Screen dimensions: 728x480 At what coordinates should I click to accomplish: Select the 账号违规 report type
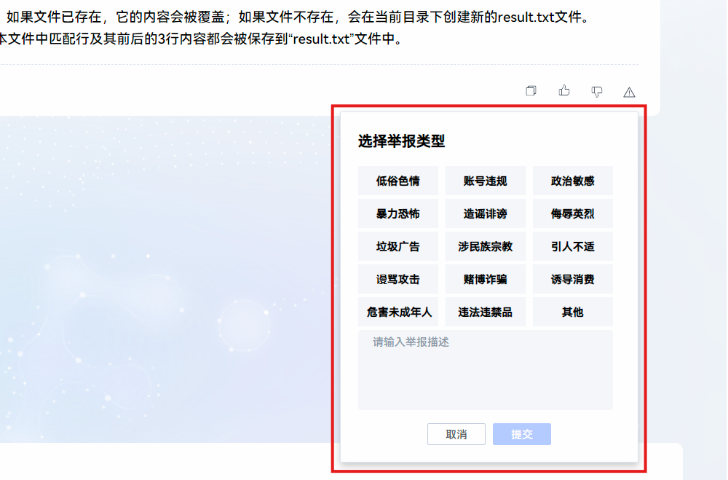pos(485,181)
